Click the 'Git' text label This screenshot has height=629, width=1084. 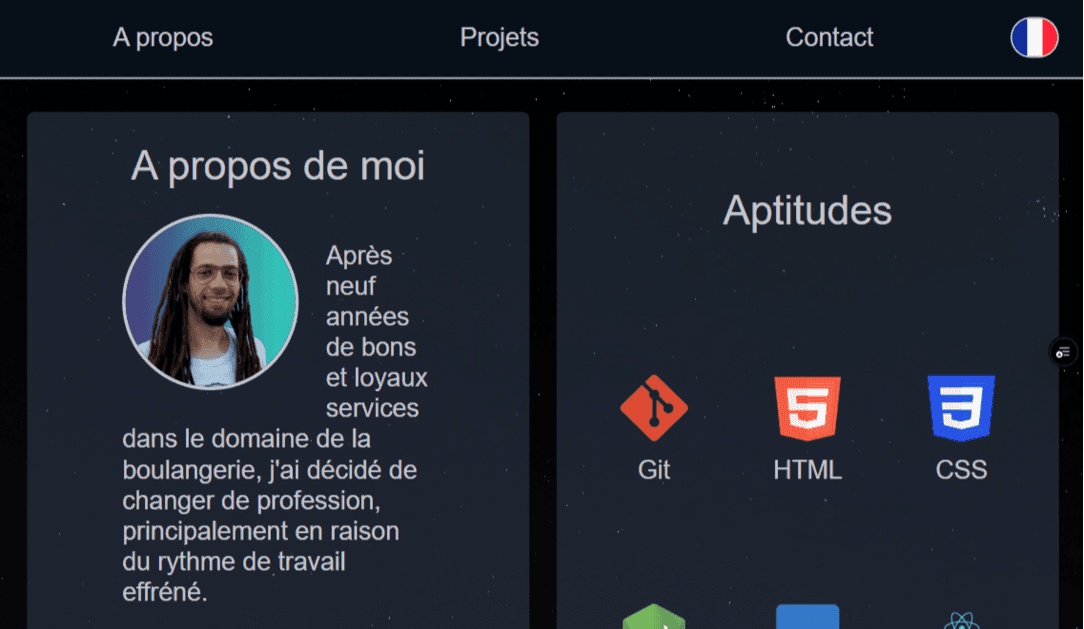point(654,470)
